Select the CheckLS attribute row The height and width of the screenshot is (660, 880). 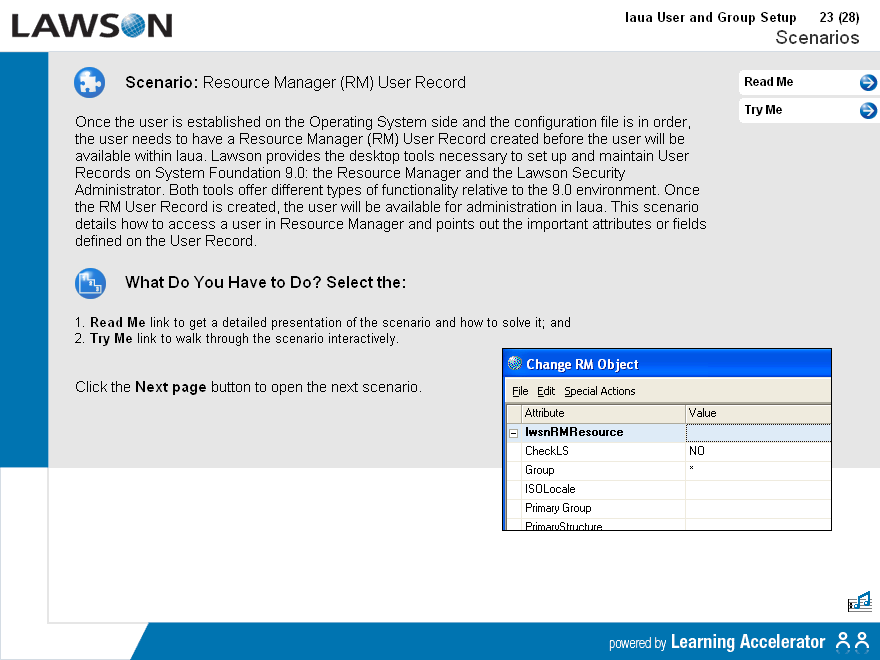pyautogui.click(x=668, y=451)
